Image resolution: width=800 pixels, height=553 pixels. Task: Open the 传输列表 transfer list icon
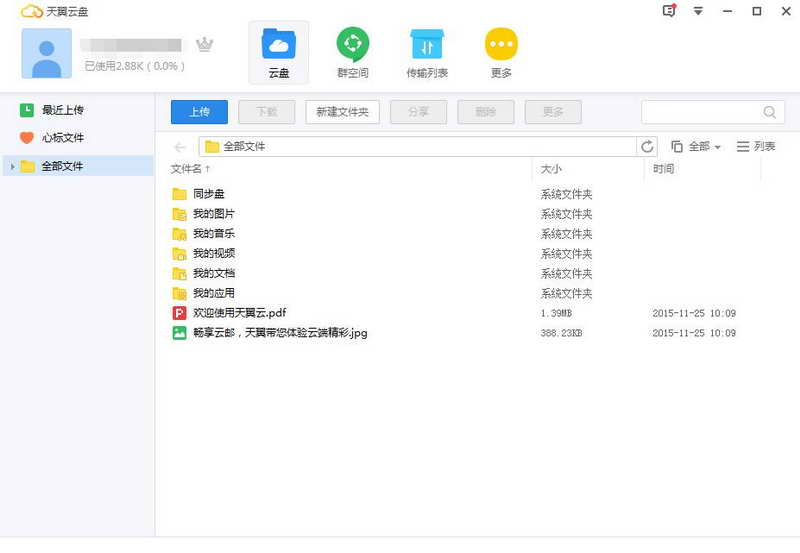(x=427, y=53)
